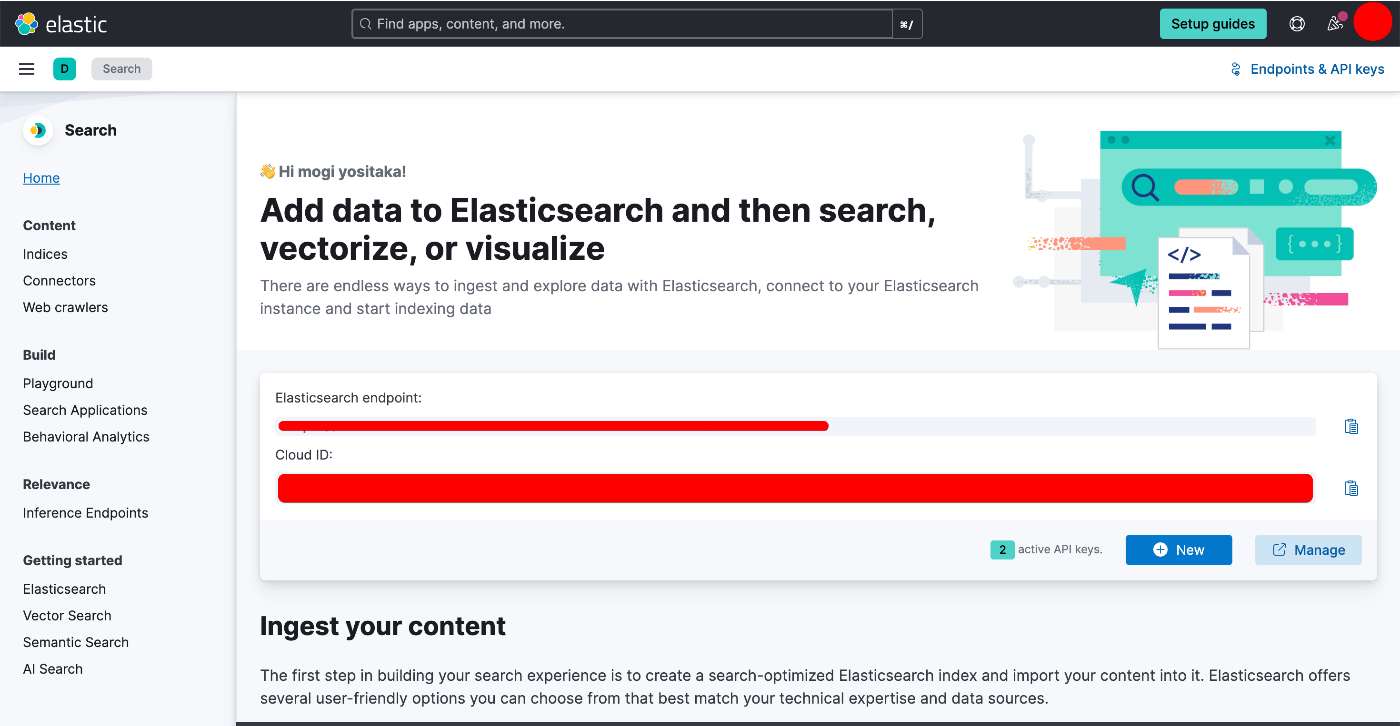Focus the Find apps, content search field
1400x726 pixels.
[x=622, y=24]
